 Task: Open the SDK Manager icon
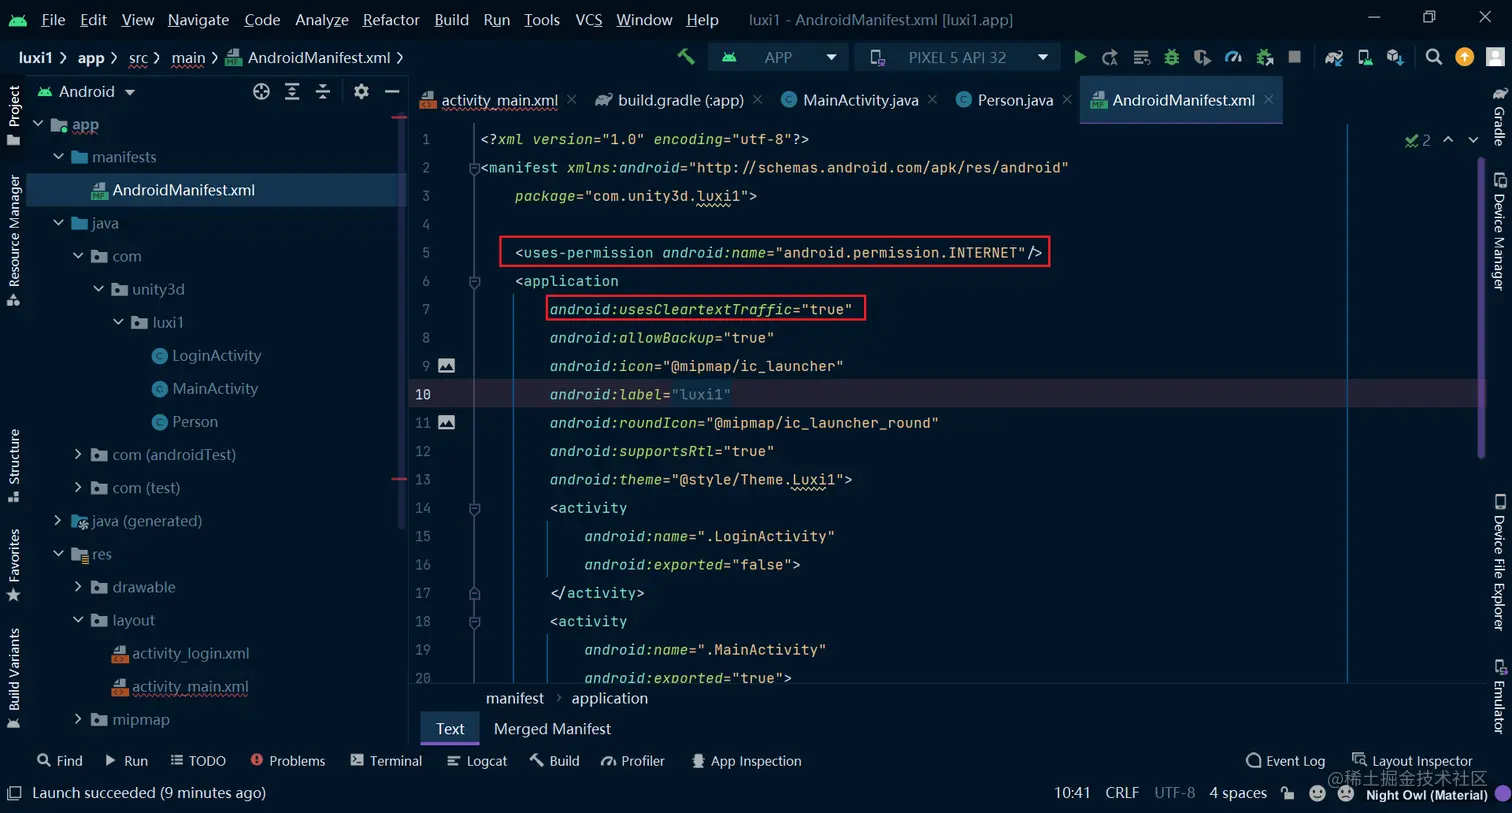pyautogui.click(x=1395, y=57)
